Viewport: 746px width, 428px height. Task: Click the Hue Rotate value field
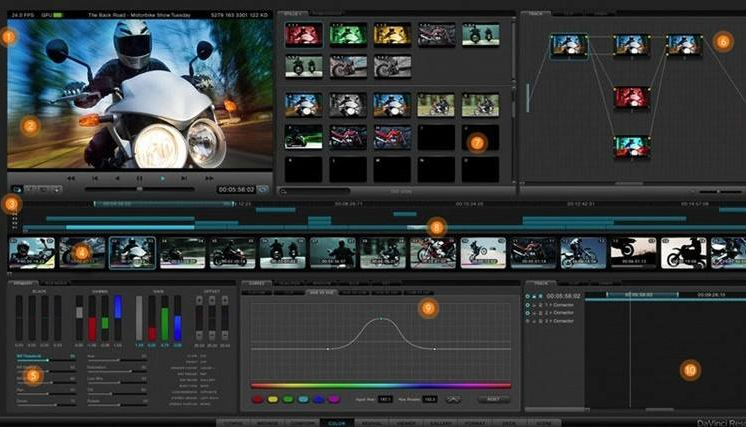point(430,399)
